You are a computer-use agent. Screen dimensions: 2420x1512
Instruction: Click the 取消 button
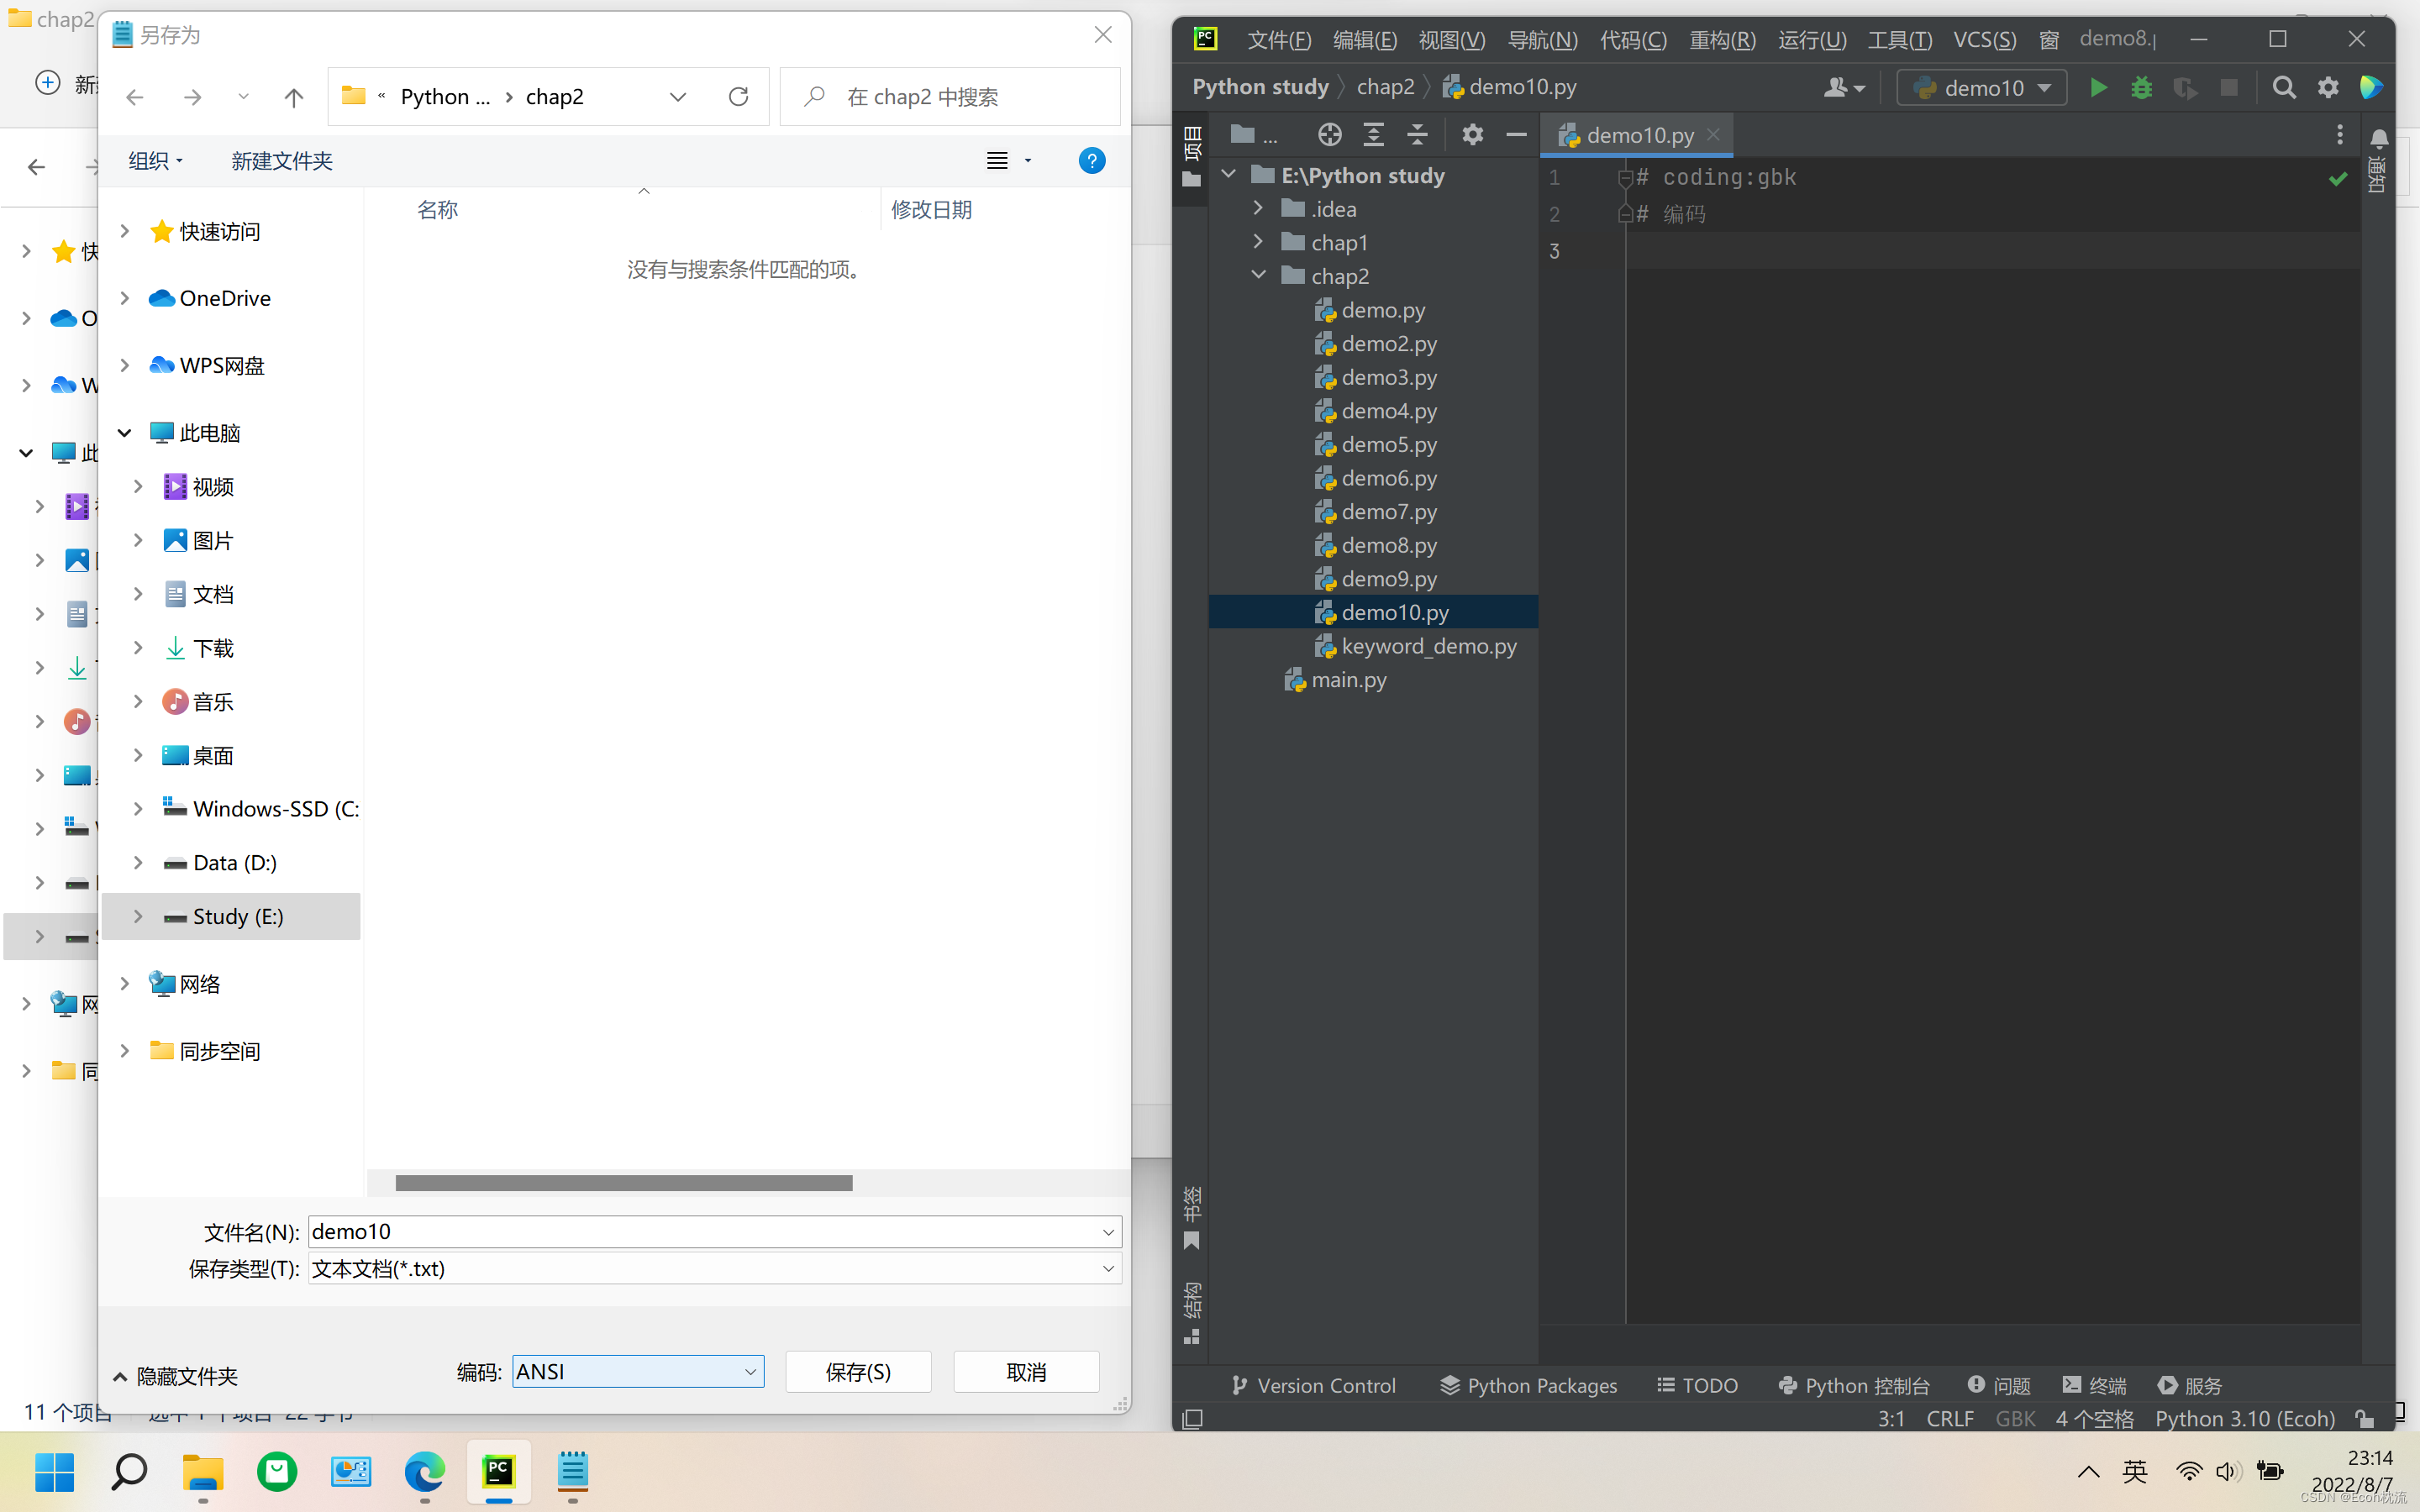click(x=1026, y=1372)
